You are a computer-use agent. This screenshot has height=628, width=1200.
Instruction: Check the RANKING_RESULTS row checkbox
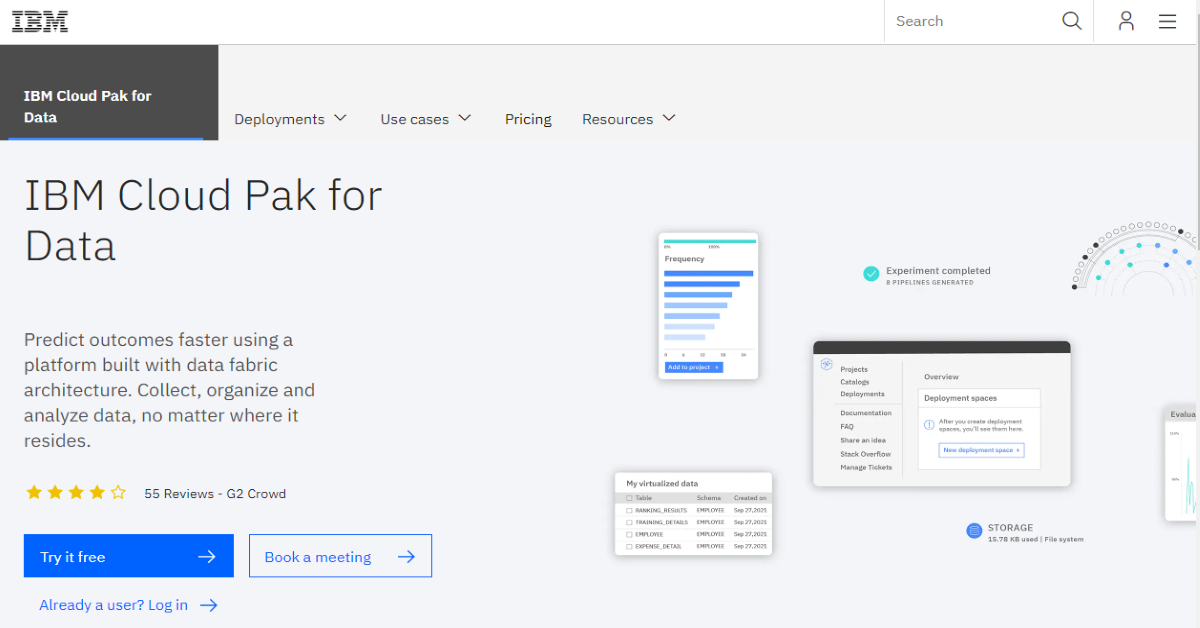coord(629,510)
